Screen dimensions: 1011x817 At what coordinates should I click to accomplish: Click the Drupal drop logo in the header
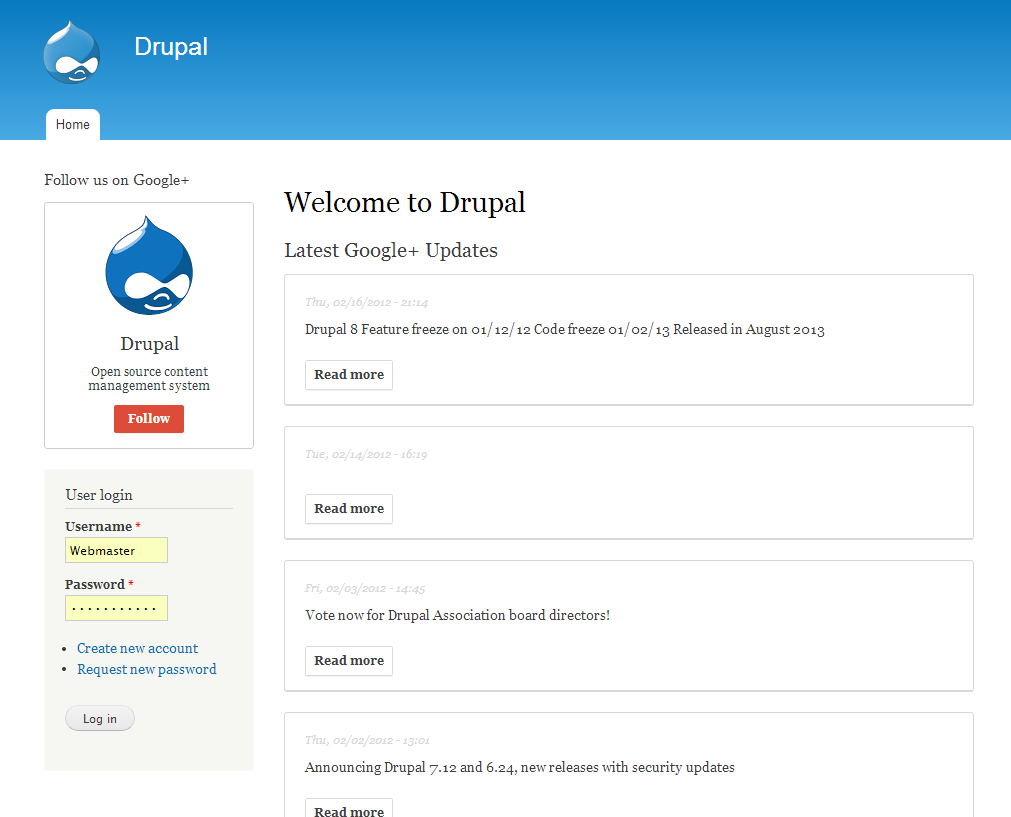(x=72, y=52)
